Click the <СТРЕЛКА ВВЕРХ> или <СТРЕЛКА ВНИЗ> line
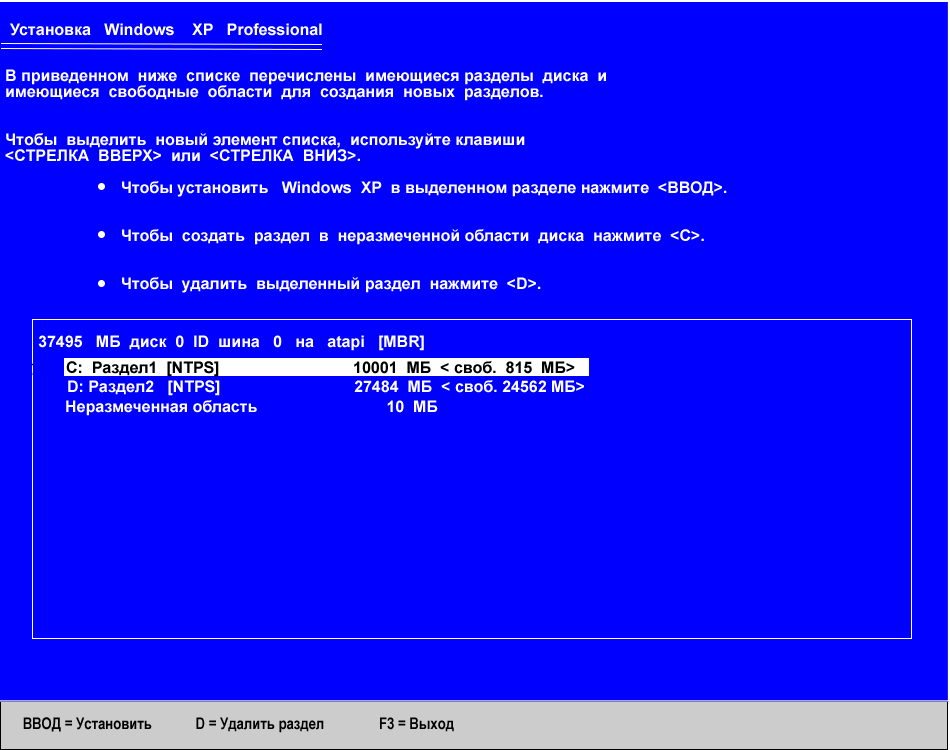 pos(183,156)
